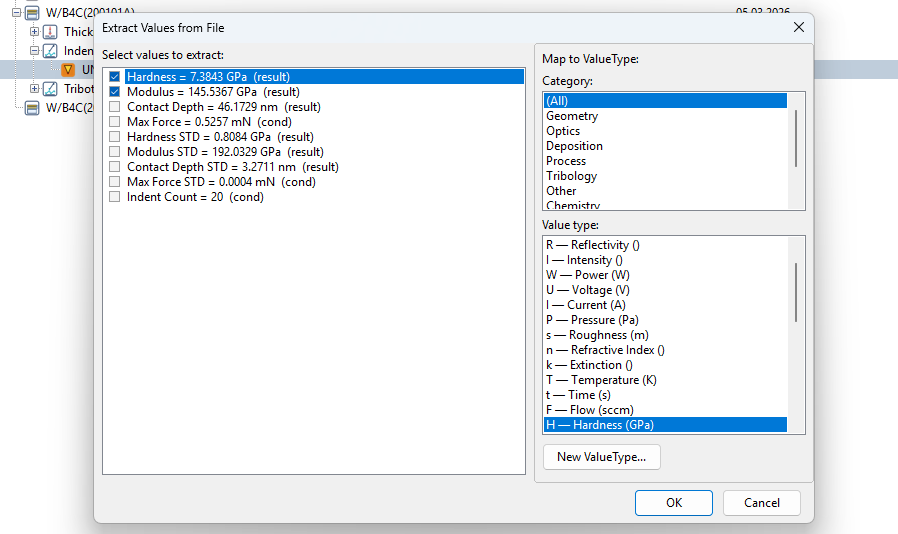Click the Thickness measurement icon in tree
The height and width of the screenshot is (534, 898).
(50, 32)
